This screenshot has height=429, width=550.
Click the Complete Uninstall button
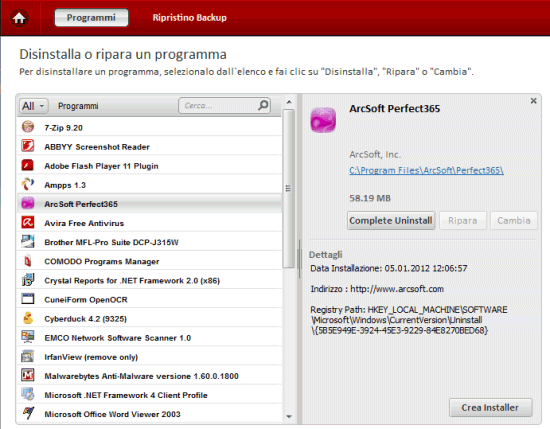click(x=391, y=221)
